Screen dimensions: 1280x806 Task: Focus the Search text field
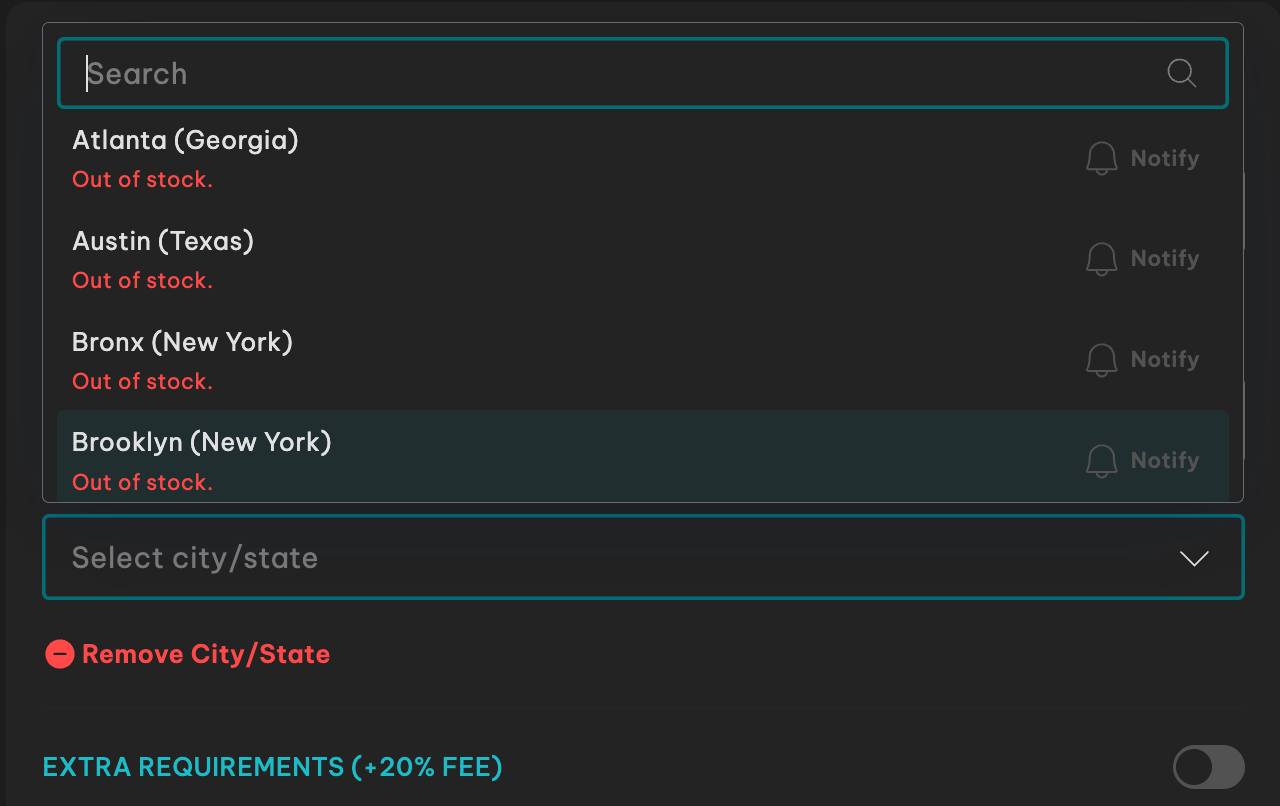click(x=643, y=73)
